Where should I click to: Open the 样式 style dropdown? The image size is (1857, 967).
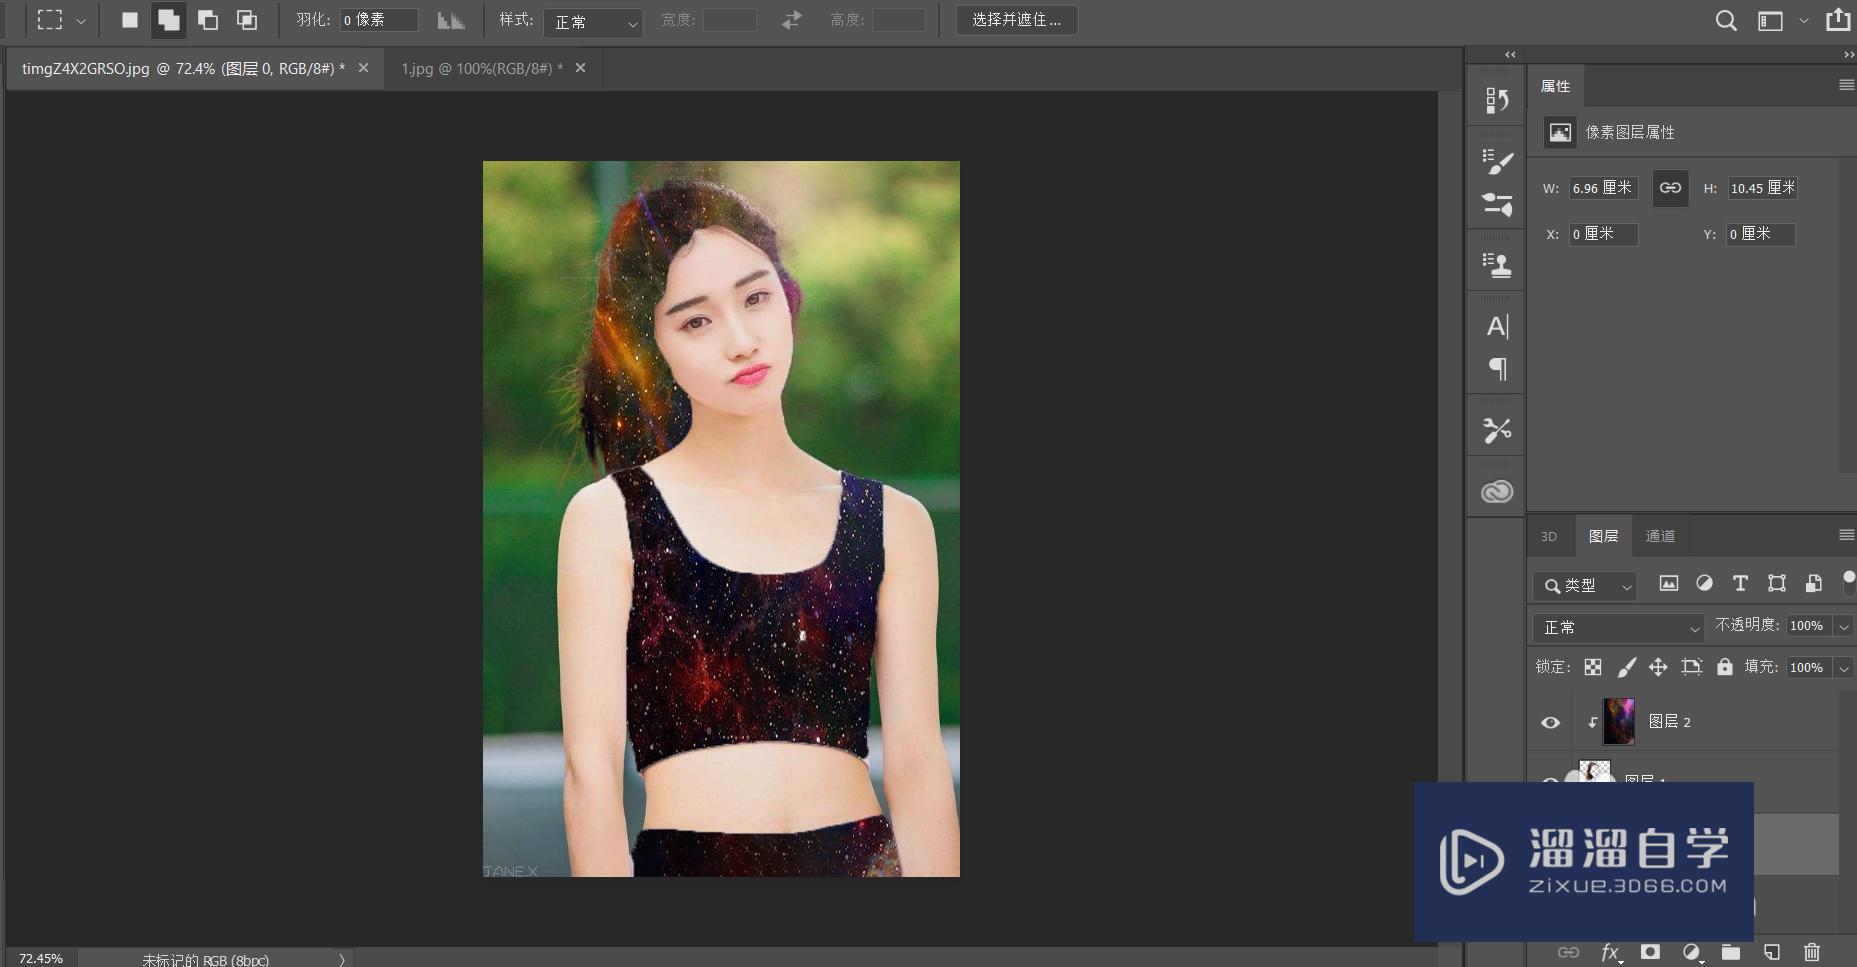595,22
